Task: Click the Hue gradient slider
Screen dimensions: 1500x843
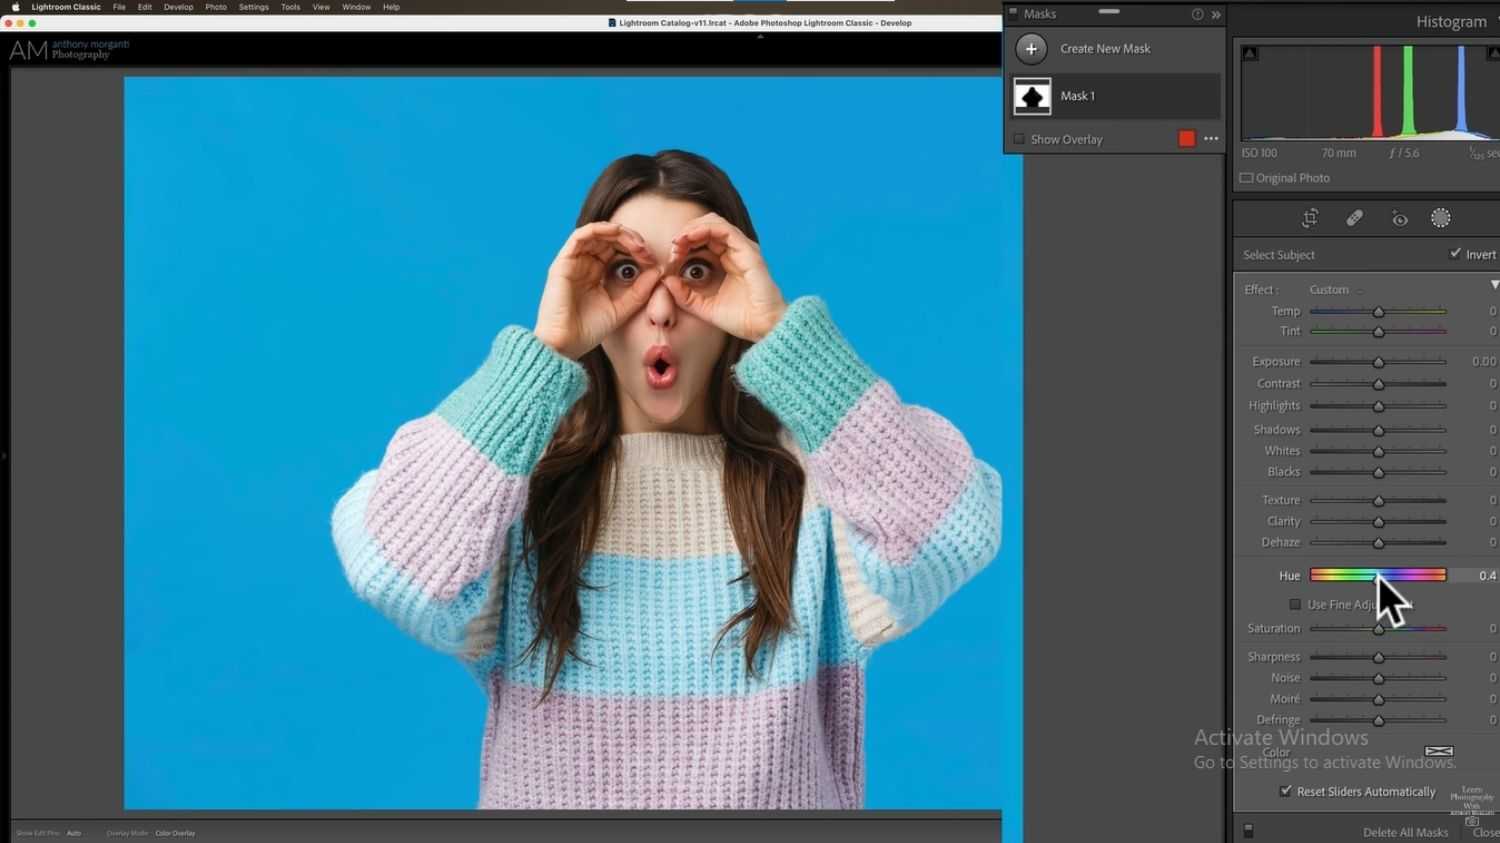Action: [x=1376, y=574]
